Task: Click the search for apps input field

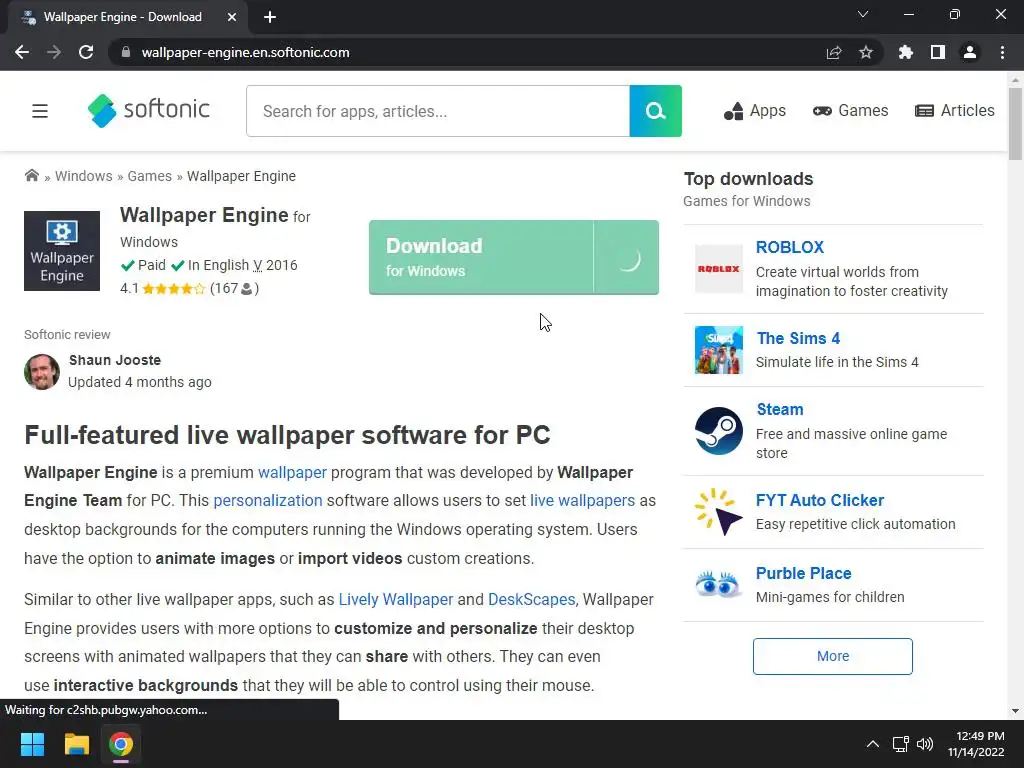Action: point(438,111)
